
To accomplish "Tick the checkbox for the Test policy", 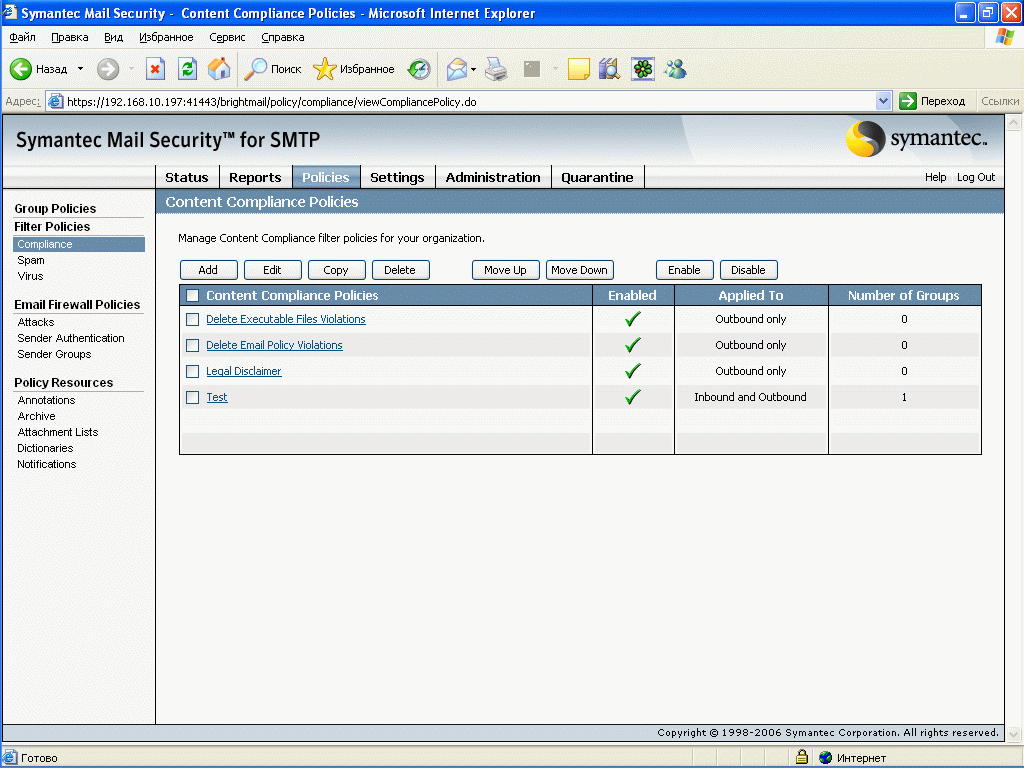I will click(x=193, y=398).
